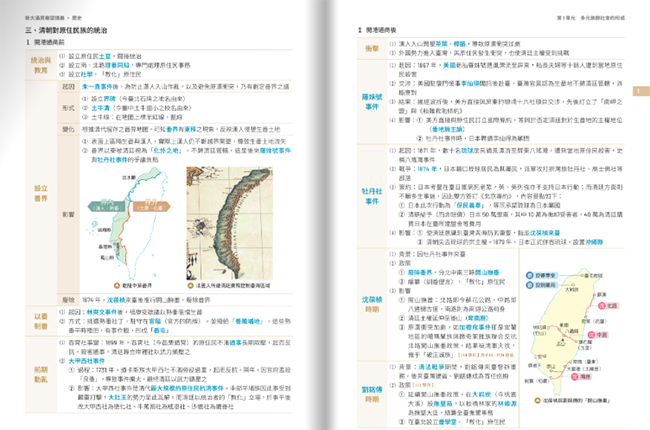
Task: Click the row label 統治與教育
Action: click(x=41, y=65)
